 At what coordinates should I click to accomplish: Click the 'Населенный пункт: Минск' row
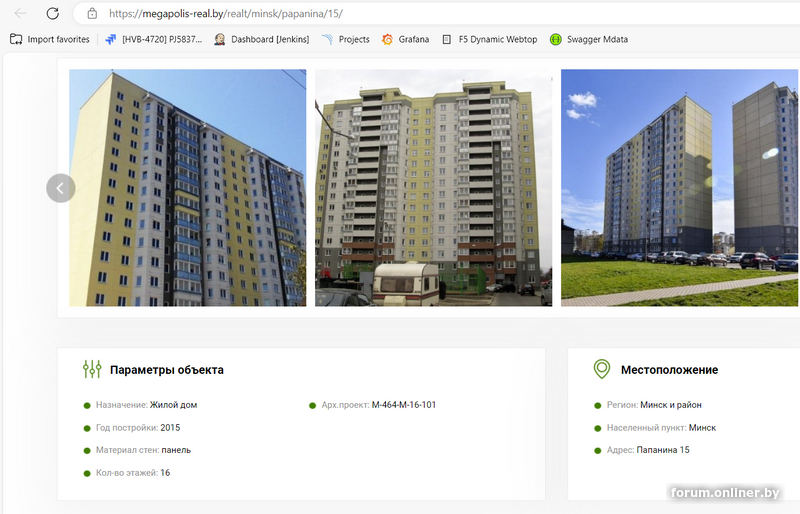[x=656, y=427]
